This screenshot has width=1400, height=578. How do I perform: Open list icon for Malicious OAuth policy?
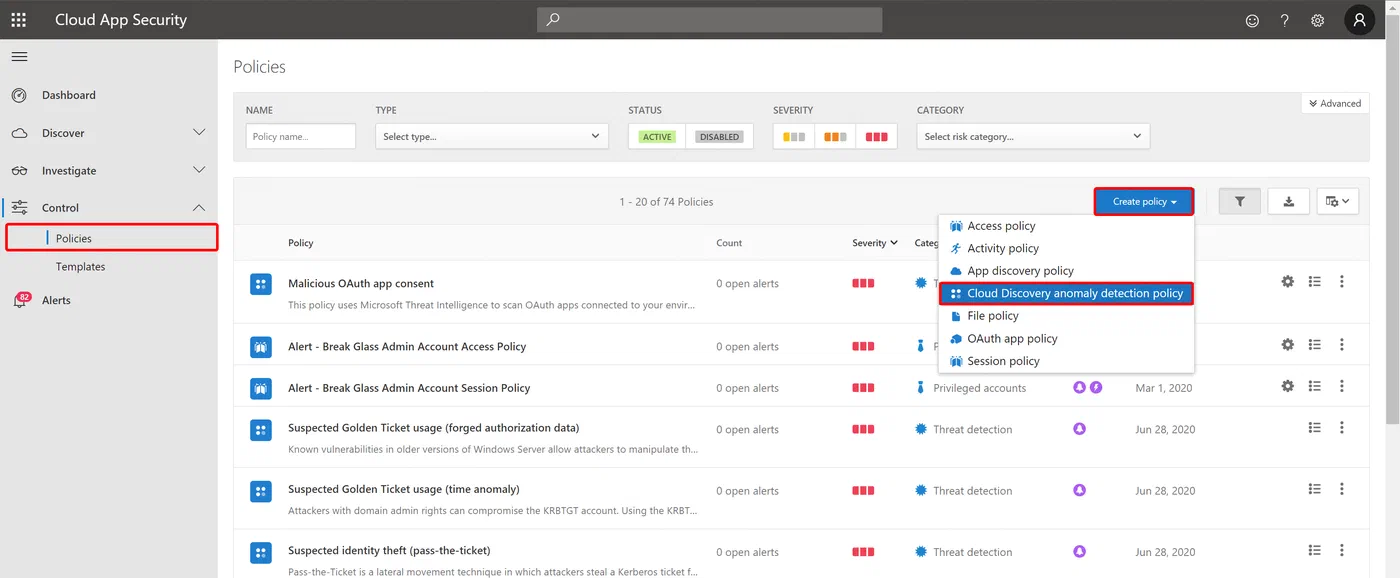(1315, 283)
